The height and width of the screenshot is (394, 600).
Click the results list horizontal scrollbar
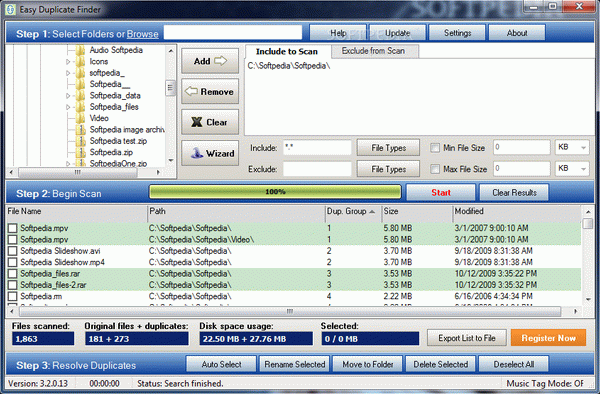pos(289,311)
